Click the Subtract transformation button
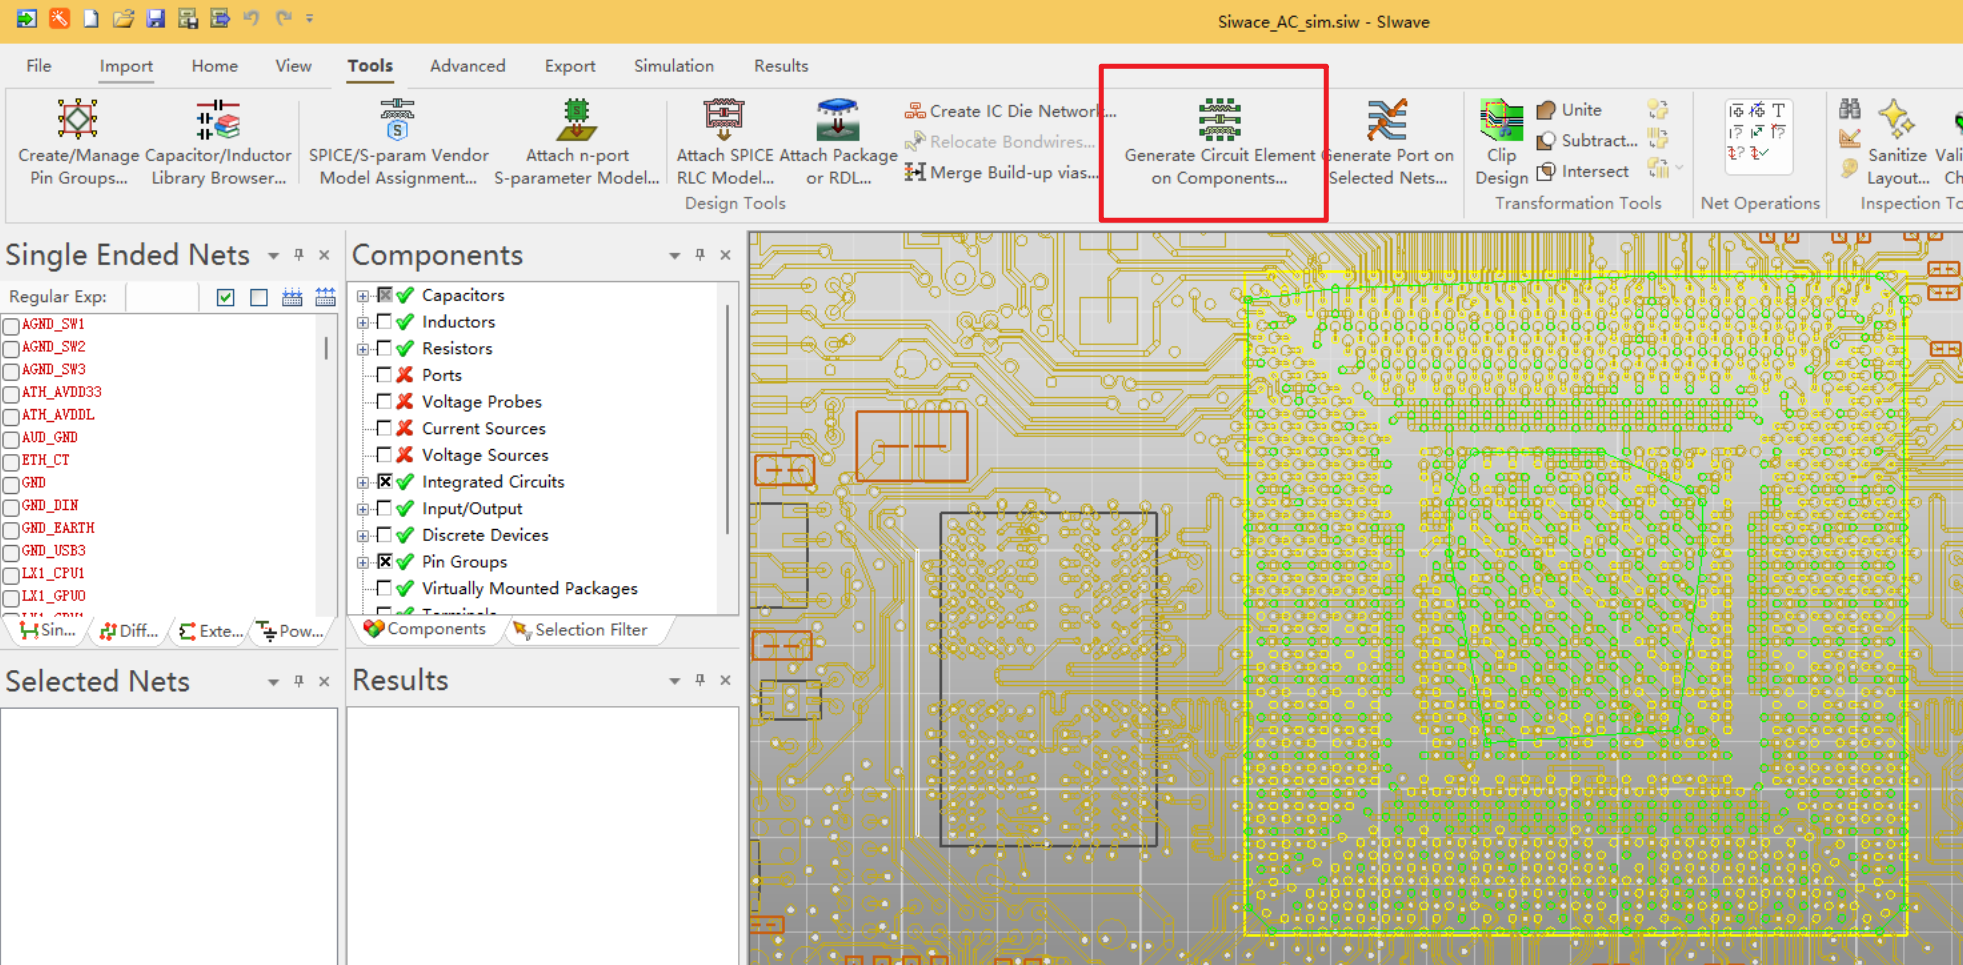This screenshot has height=965, width=1963. [x=1587, y=141]
